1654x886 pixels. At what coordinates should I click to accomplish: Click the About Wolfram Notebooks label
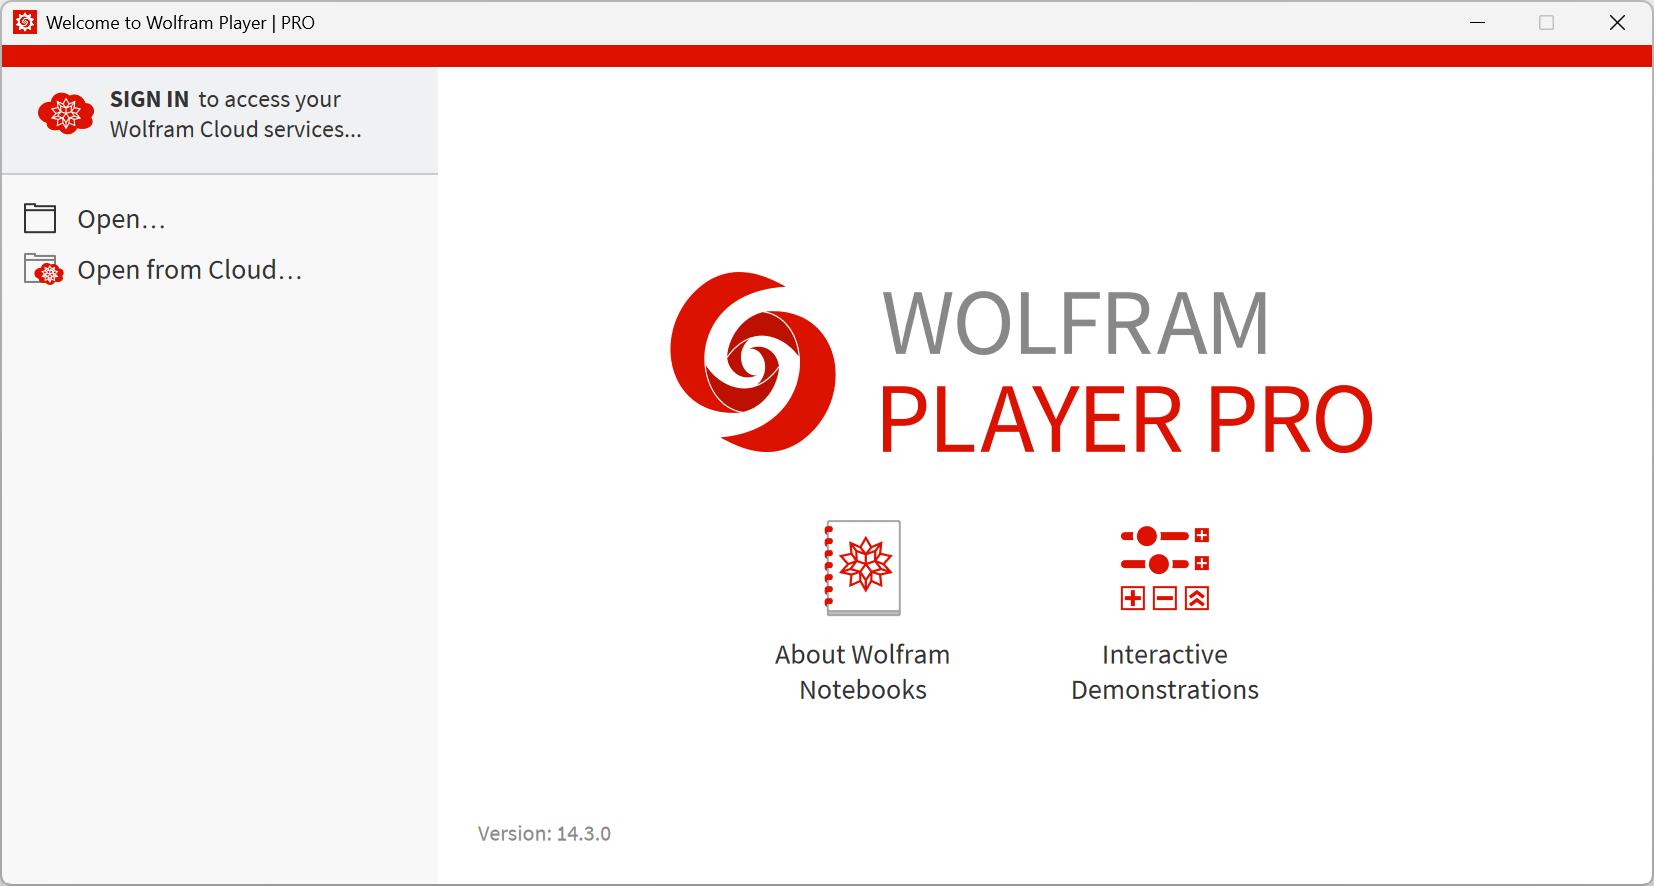[863, 672]
